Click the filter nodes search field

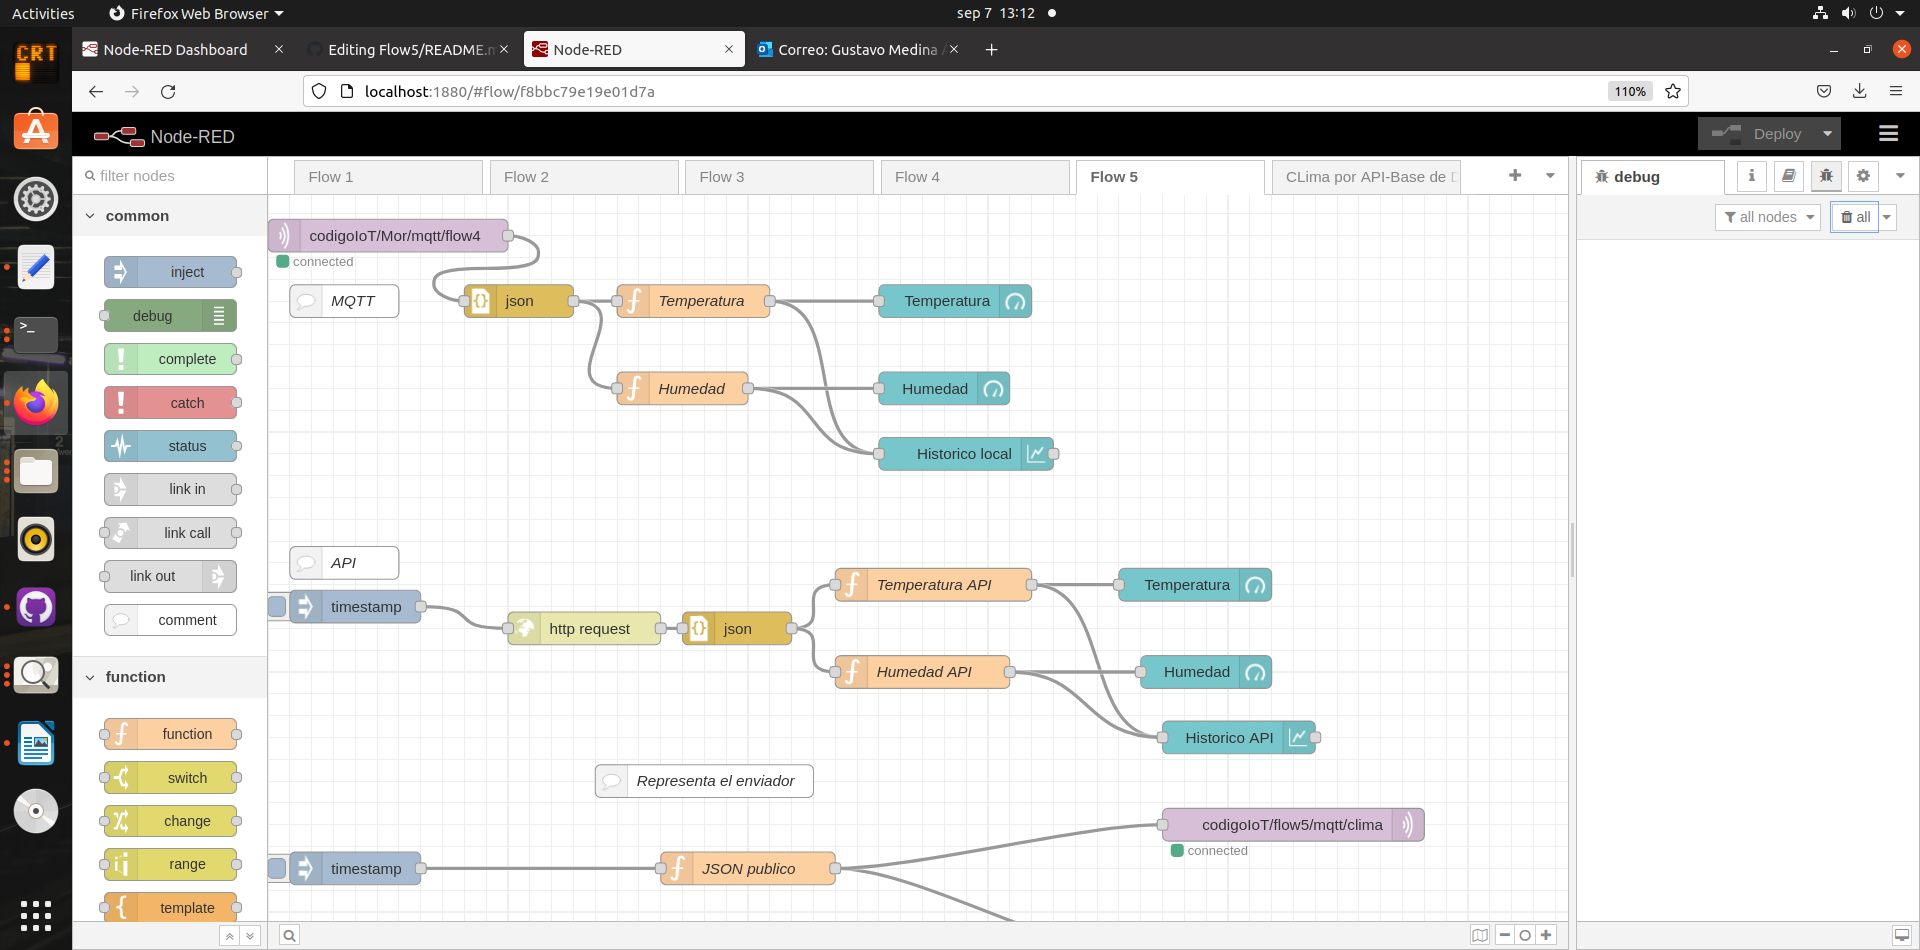[x=170, y=176]
